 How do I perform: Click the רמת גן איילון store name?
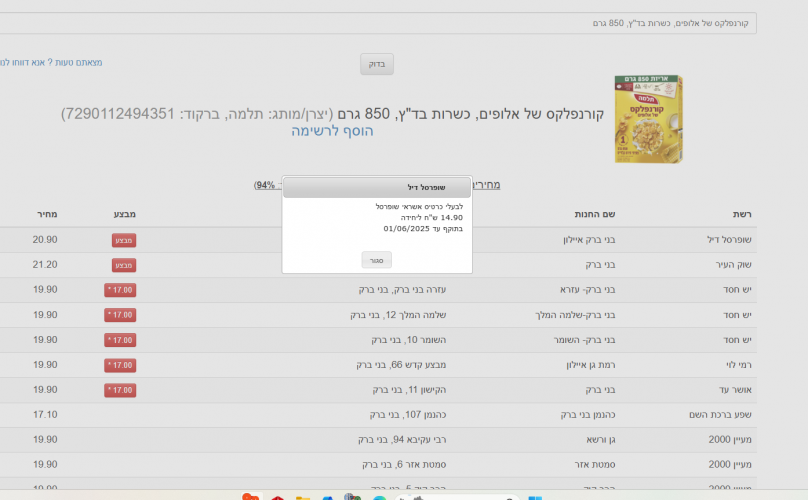pyautogui.click(x=591, y=365)
